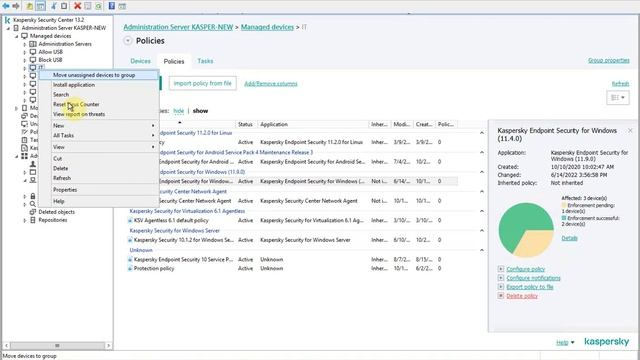
Task: Click the red Delete policy icon
Action: (501, 296)
